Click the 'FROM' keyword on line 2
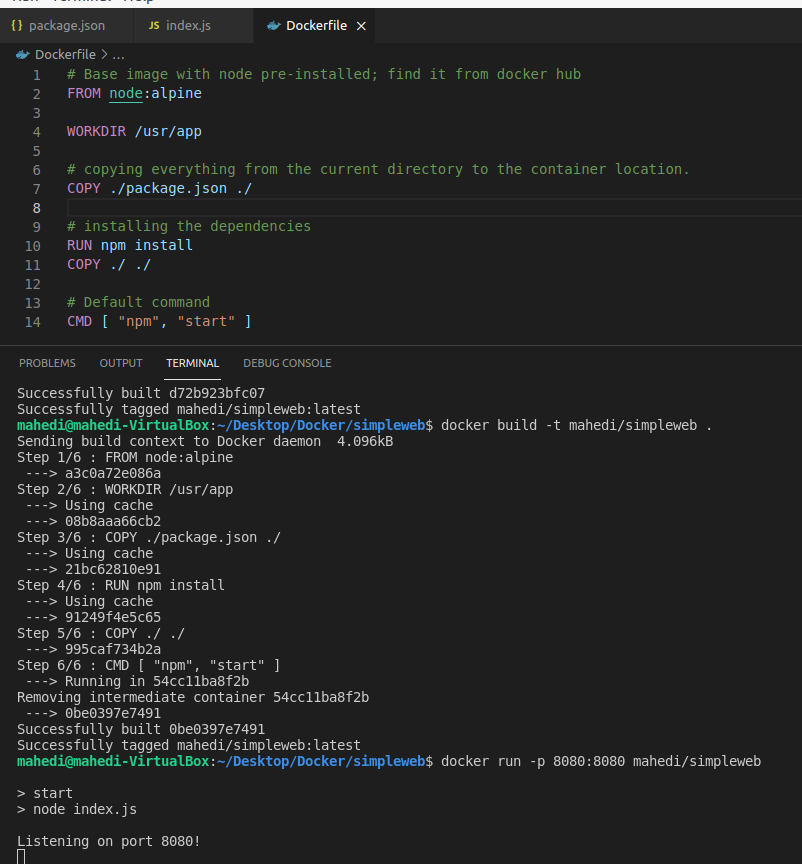 coord(84,93)
